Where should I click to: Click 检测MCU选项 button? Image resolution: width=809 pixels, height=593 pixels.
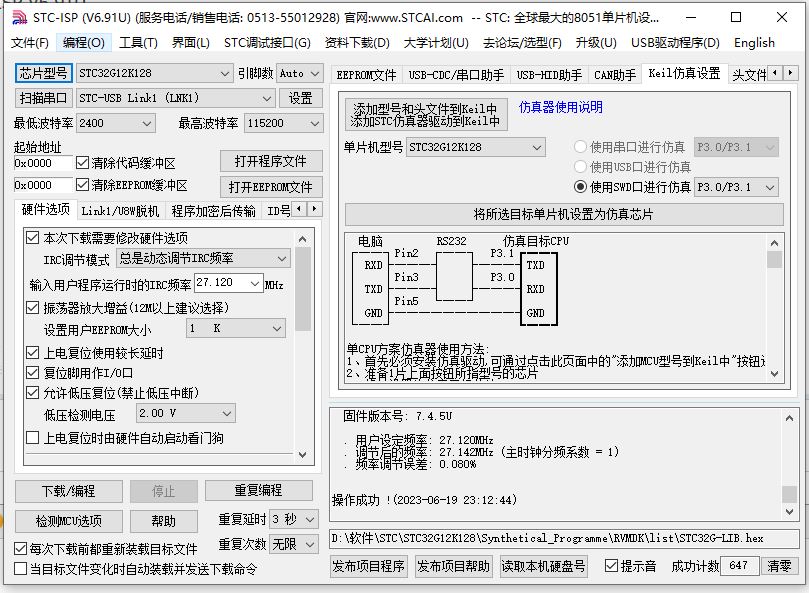pos(69,521)
